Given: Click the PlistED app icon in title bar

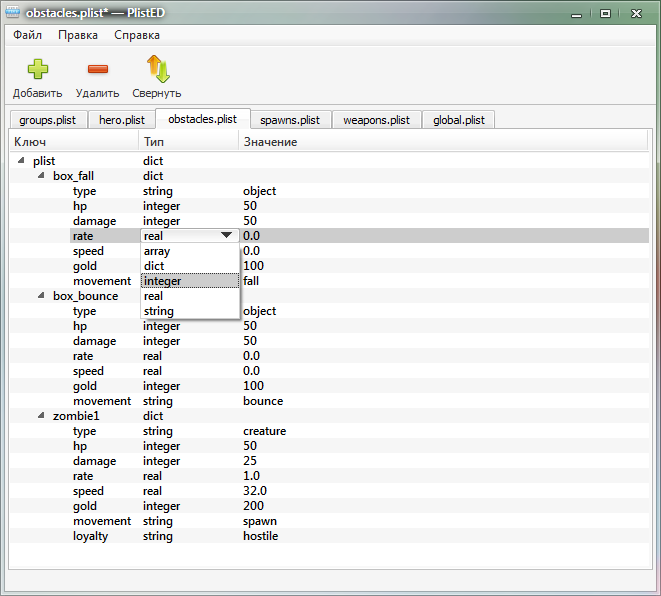Looking at the screenshot, I should (13, 13).
